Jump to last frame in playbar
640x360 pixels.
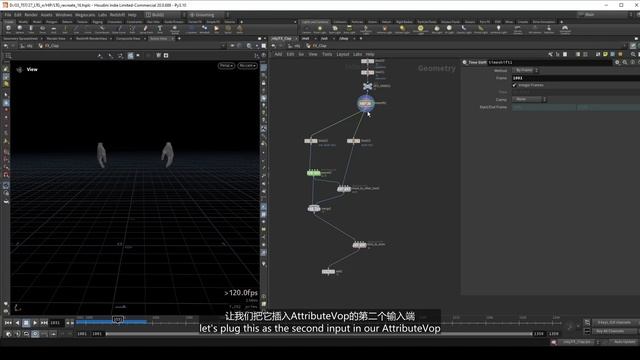(44, 323)
